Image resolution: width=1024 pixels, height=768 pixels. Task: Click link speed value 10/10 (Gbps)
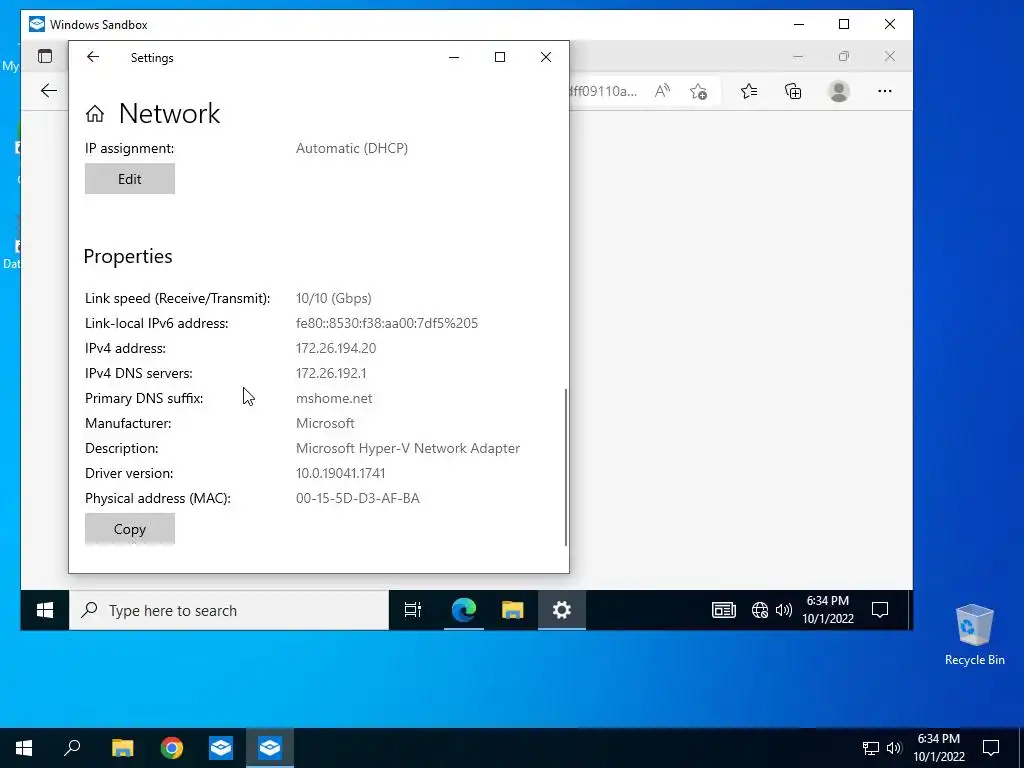pyautogui.click(x=334, y=298)
